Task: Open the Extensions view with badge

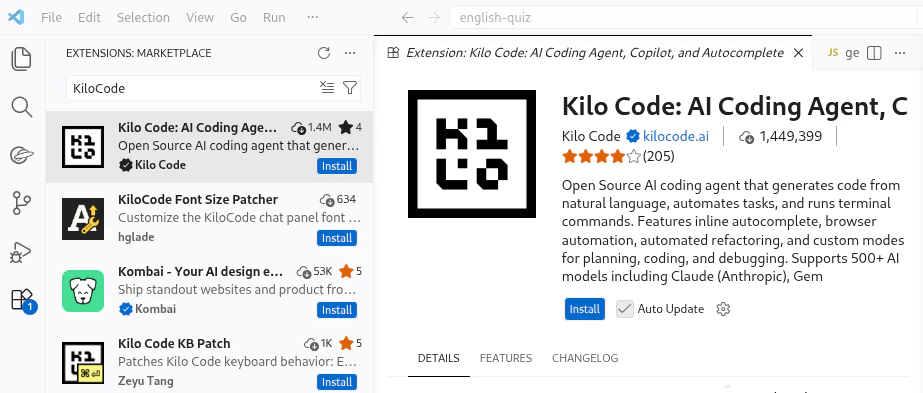Action: pos(24,300)
